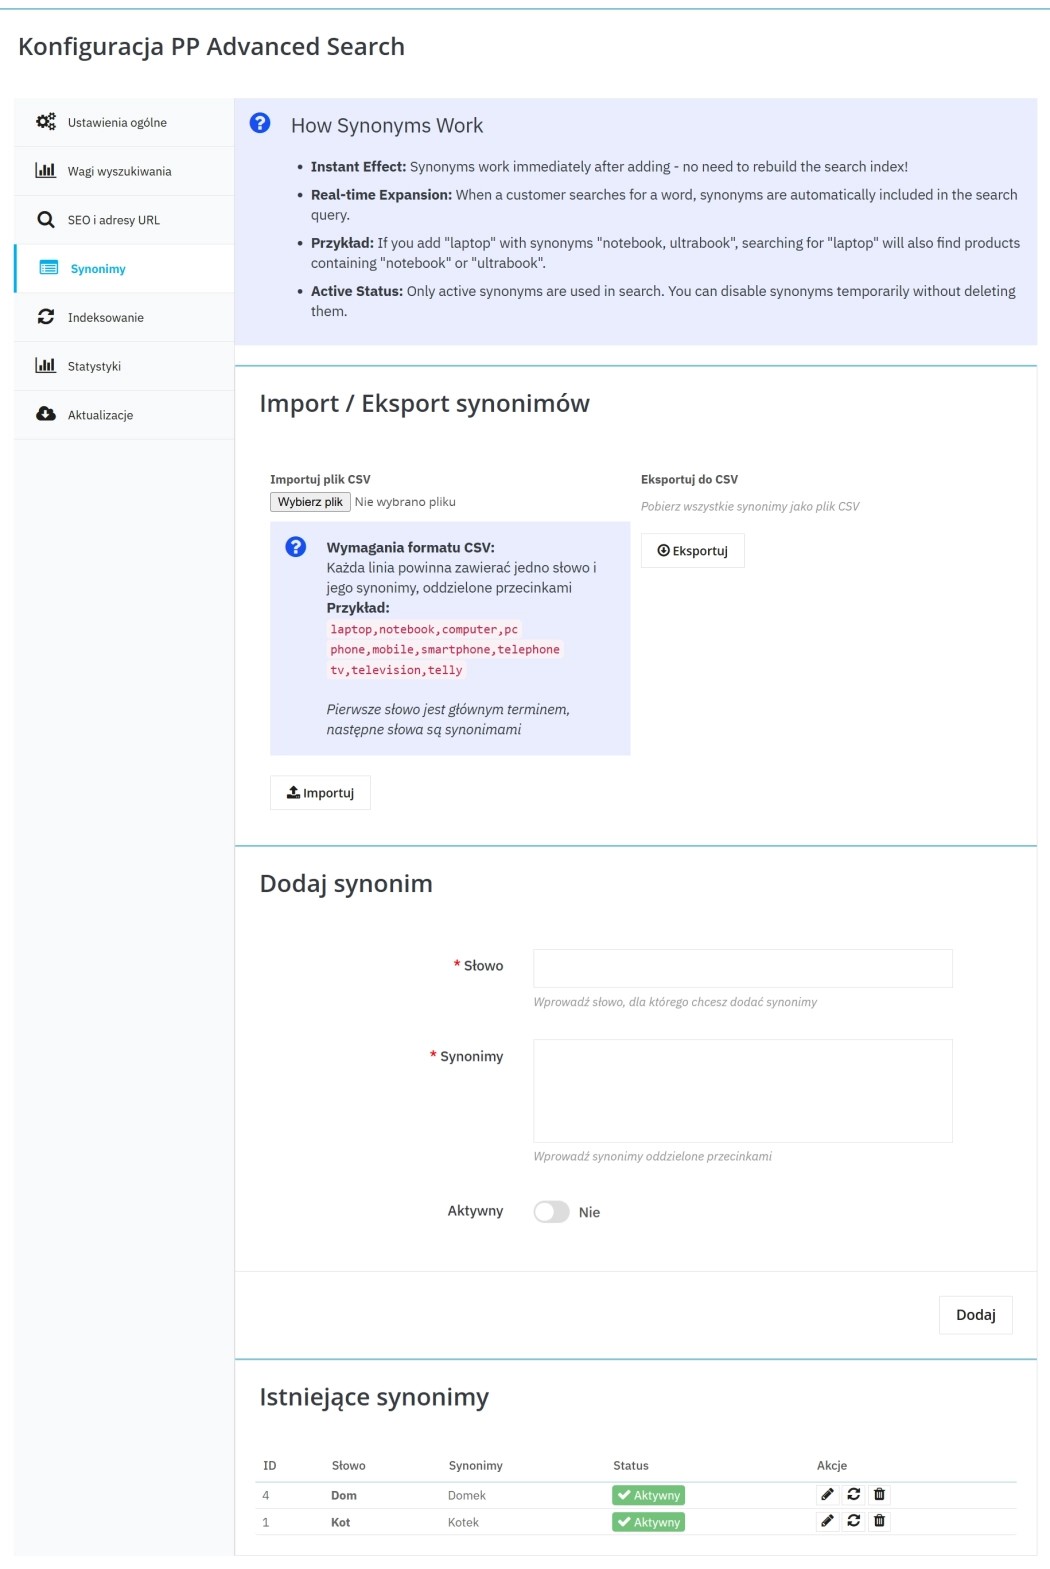This screenshot has width=1050, height=1569.
Task: Click the help icon in CSV format requirements box
Action: (296, 546)
